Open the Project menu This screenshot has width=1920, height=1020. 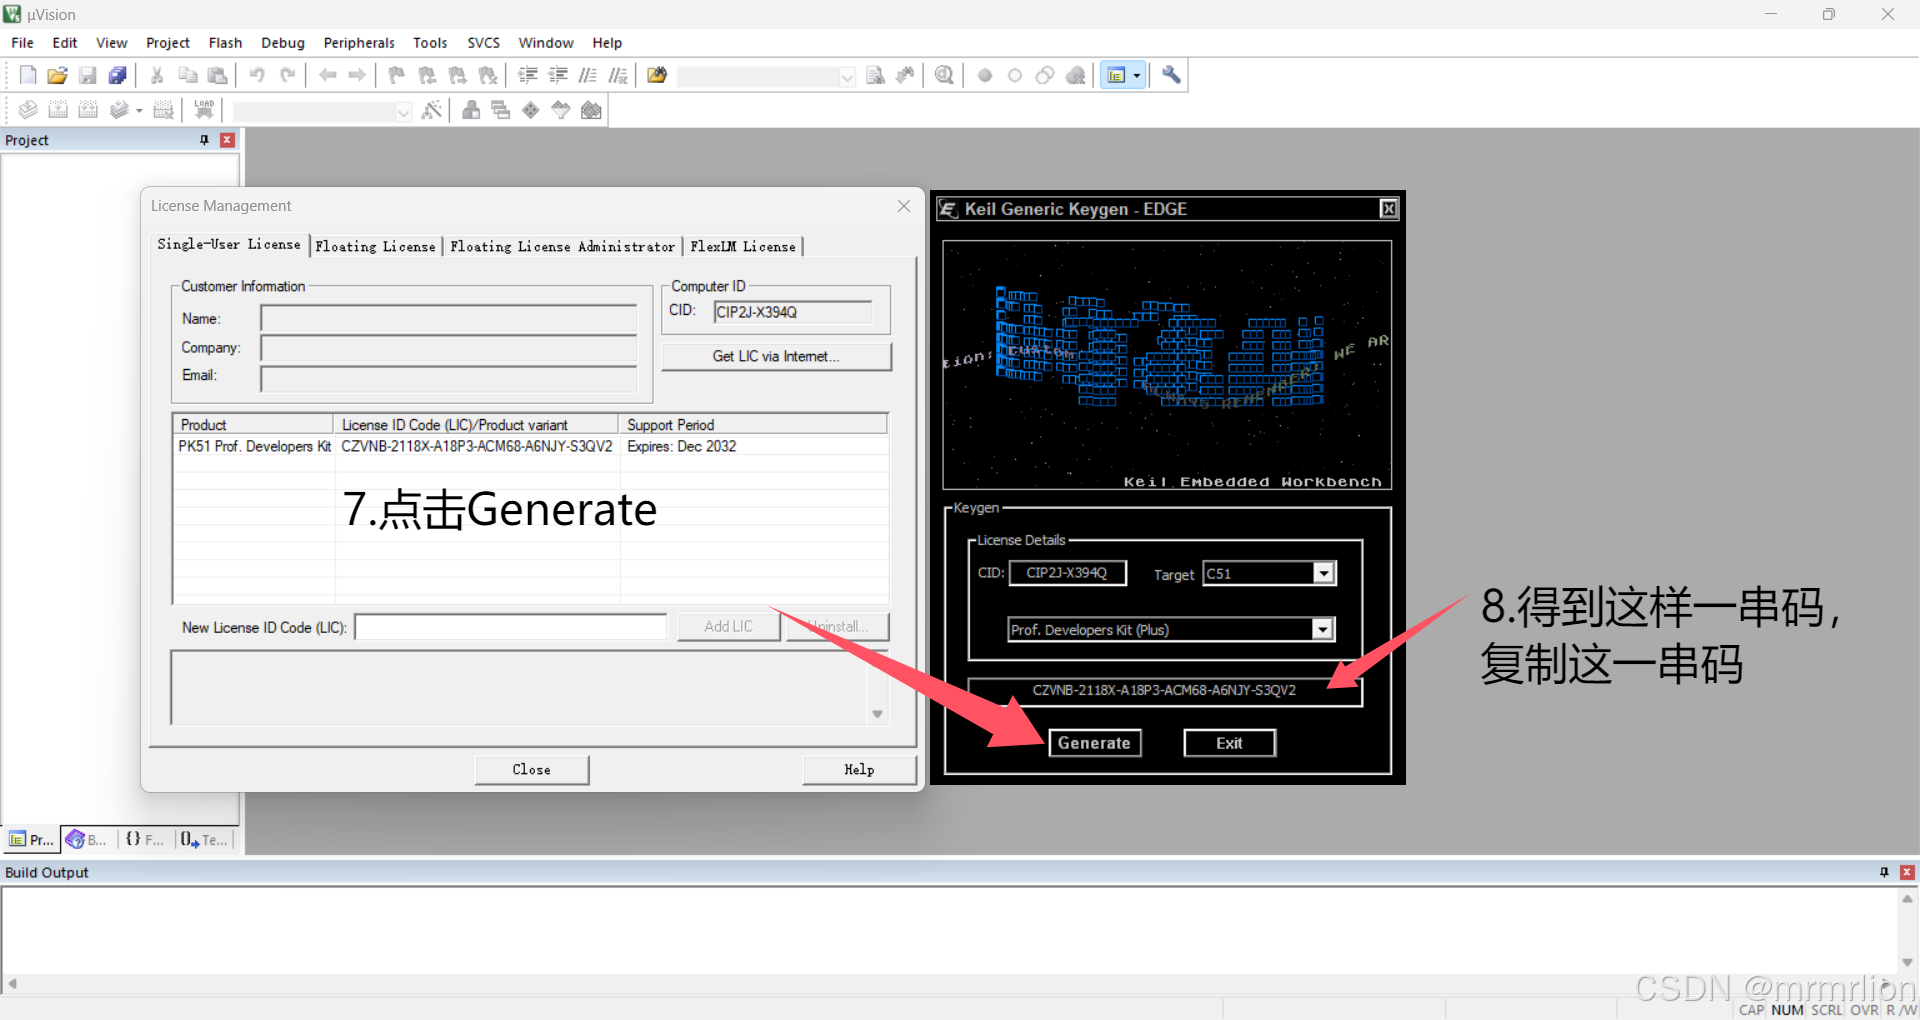(x=168, y=43)
